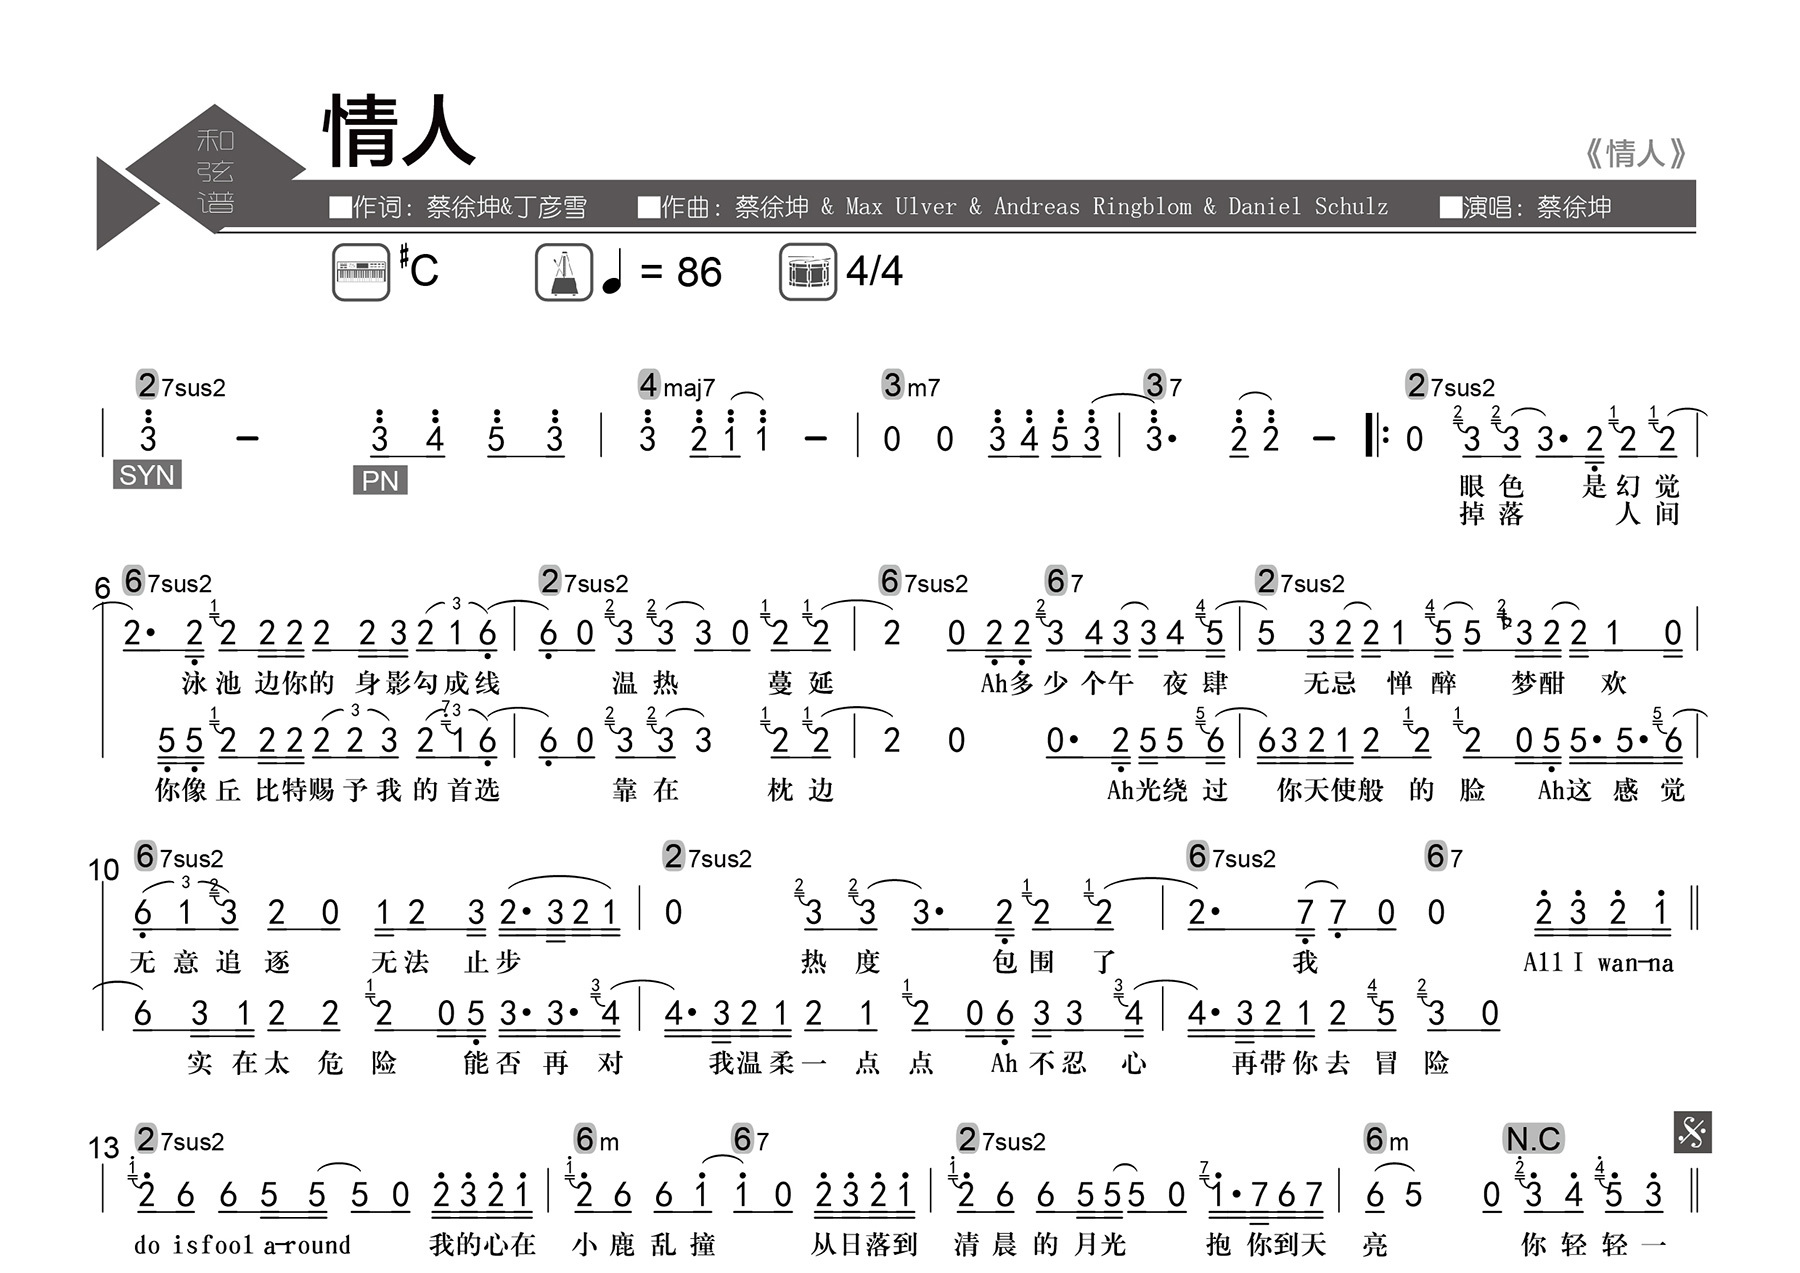
Task: Click the lyric 实在太危险
Action: point(292,1062)
